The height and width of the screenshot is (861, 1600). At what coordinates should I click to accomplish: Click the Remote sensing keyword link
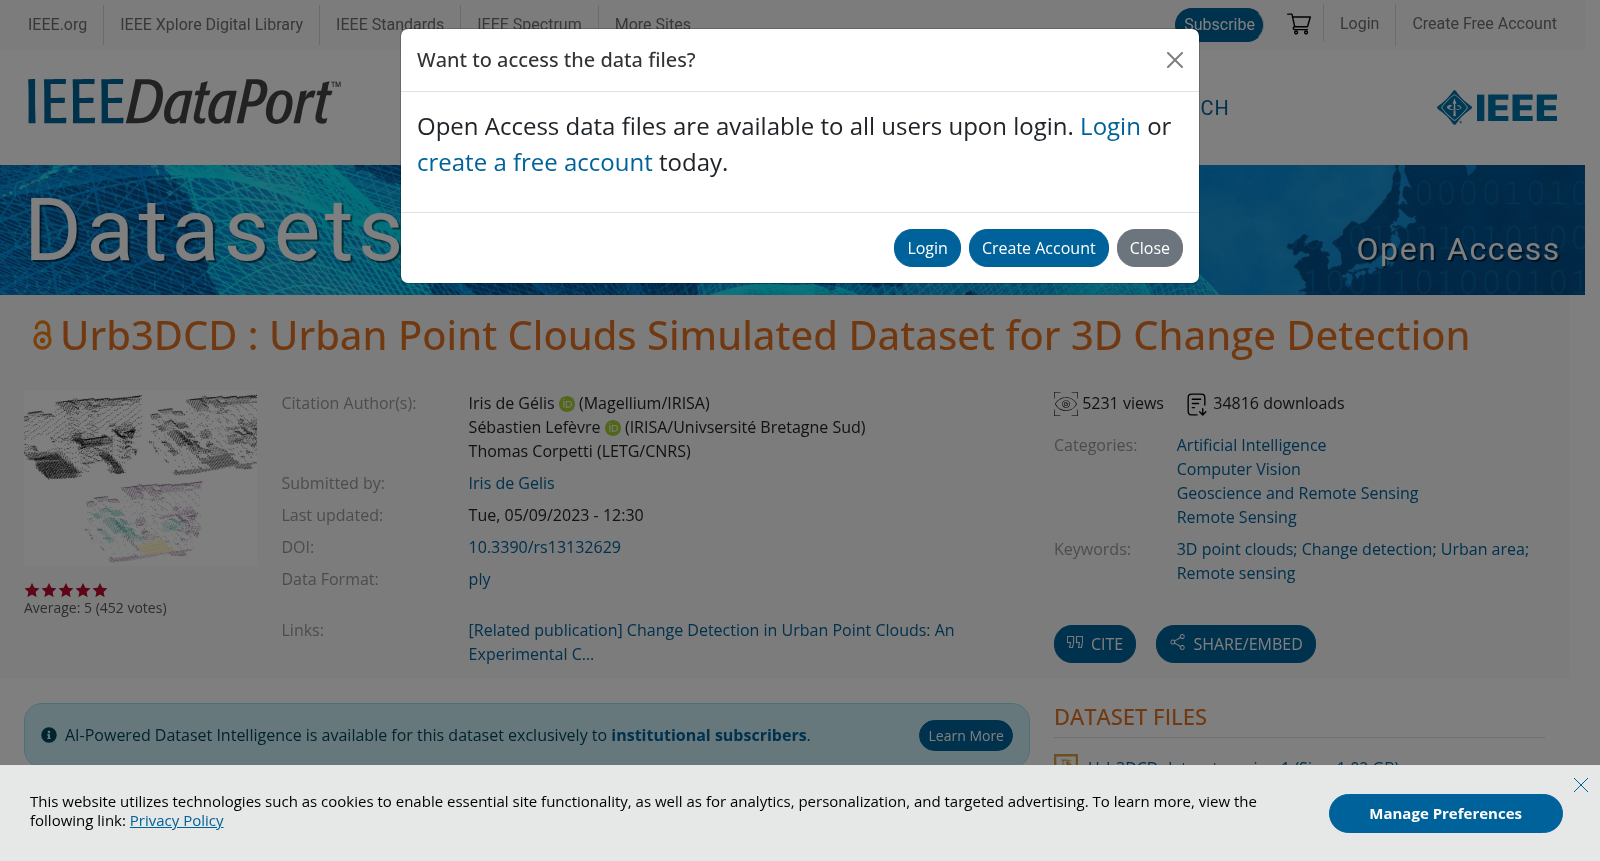(x=1235, y=573)
